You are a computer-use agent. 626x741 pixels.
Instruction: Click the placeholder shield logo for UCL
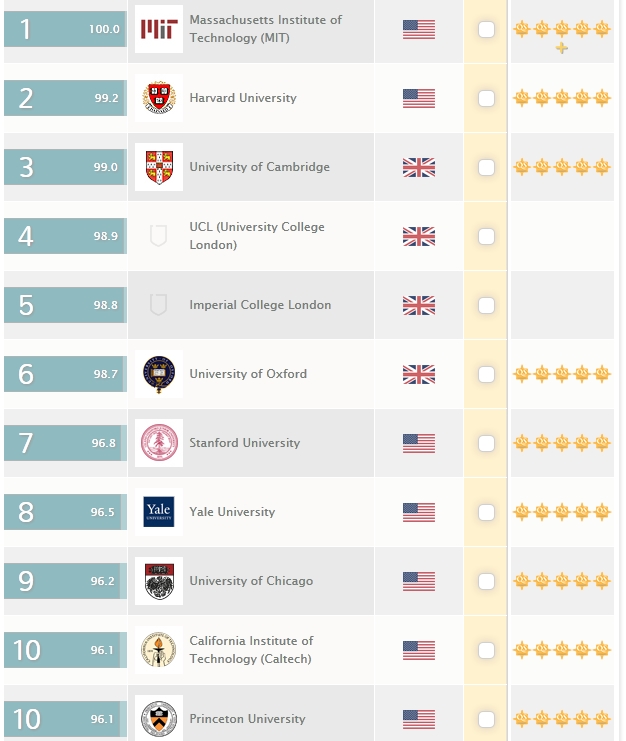[157, 236]
